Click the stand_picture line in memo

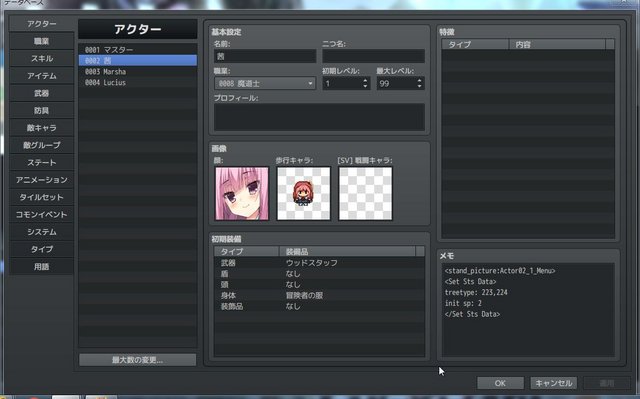[x=500, y=271]
